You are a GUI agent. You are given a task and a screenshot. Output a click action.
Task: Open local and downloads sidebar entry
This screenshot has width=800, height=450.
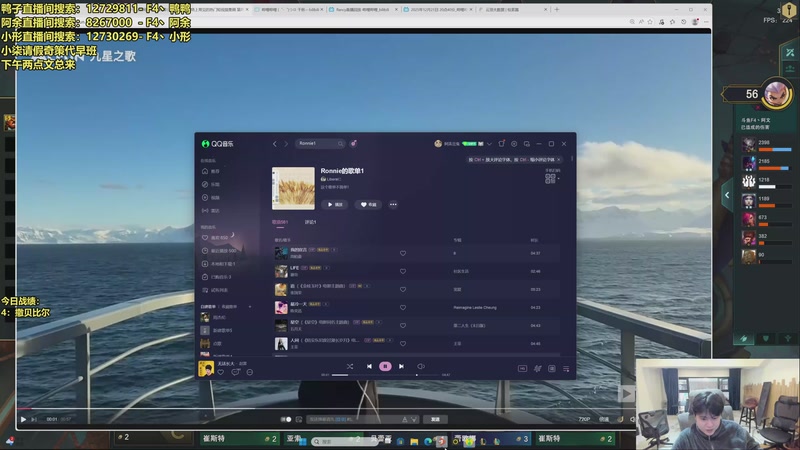click(x=218, y=264)
